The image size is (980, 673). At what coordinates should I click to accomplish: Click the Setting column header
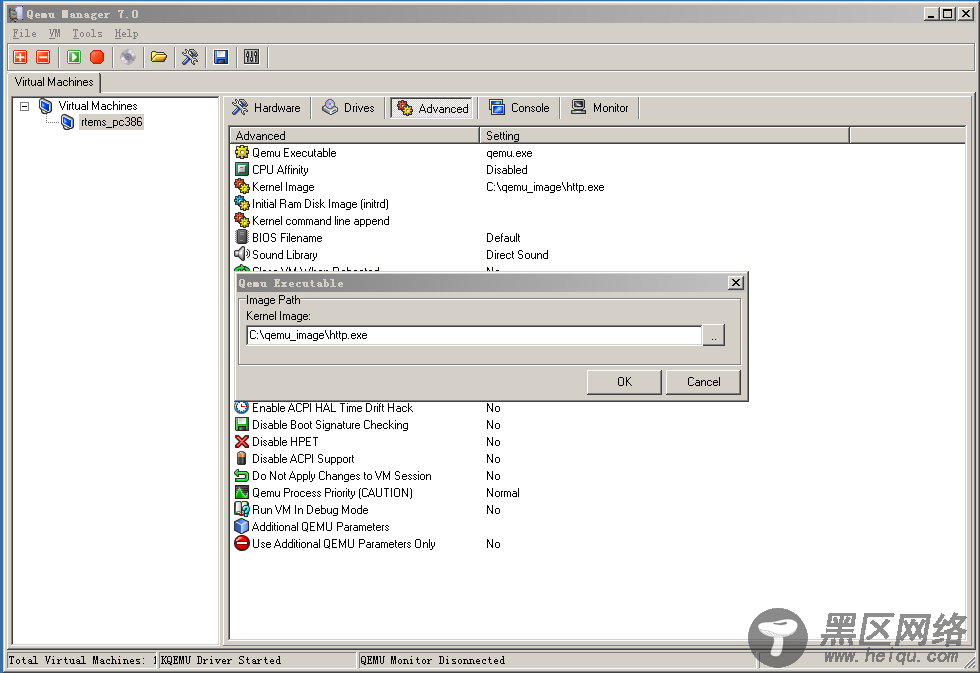(664, 136)
